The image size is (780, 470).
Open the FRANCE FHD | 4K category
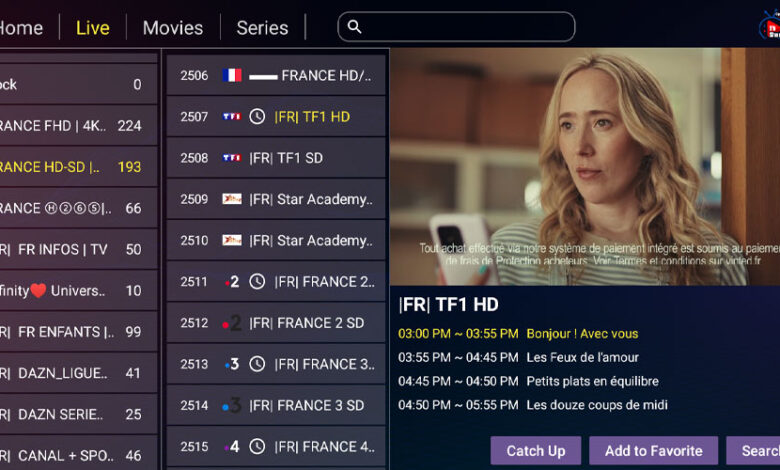click(x=77, y=125)
